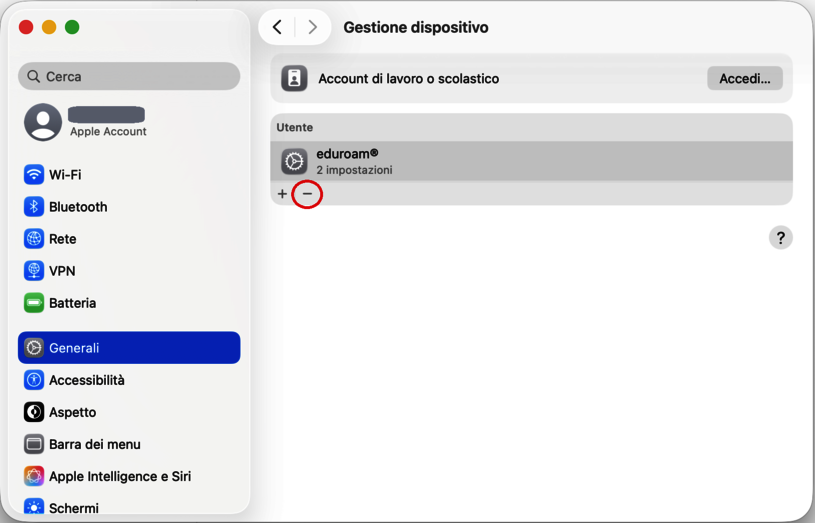815x523 pixels.
Task: Open Barra dei menu settings
Action: (94, 444)
